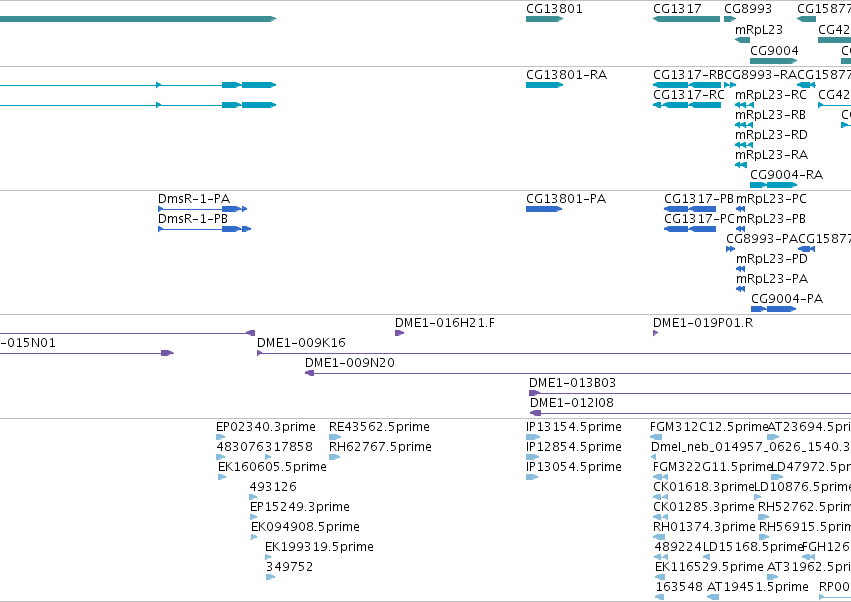Viewport: 851px width, 602px height.
Task: Click the DmsR-1-PB protein feature glyph
Action: (x=204, y=229)
